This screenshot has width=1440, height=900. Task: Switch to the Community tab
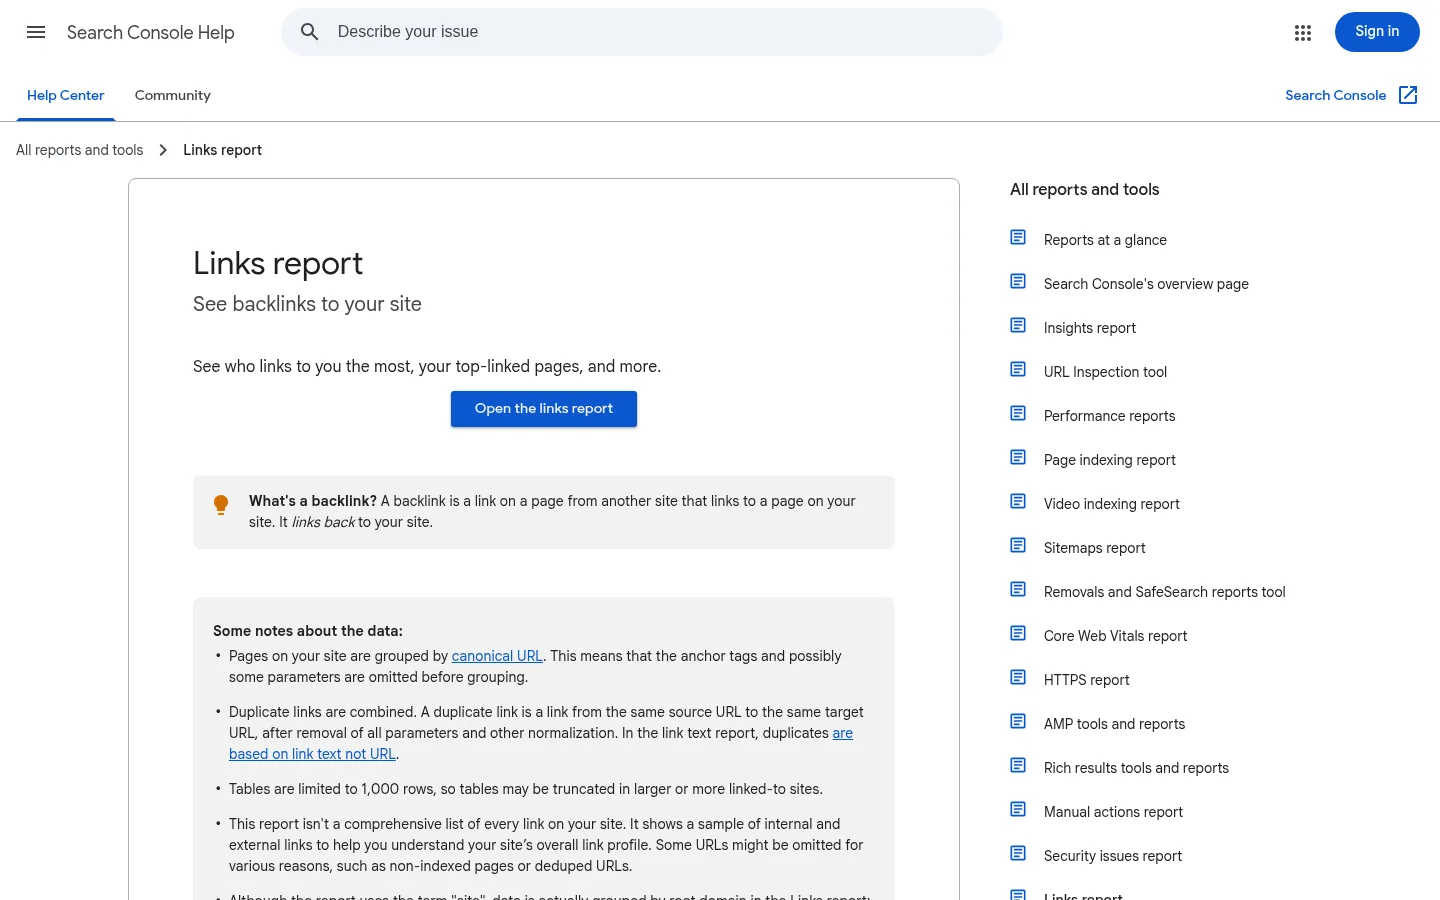pyautogui.click(x=173, y=96)
